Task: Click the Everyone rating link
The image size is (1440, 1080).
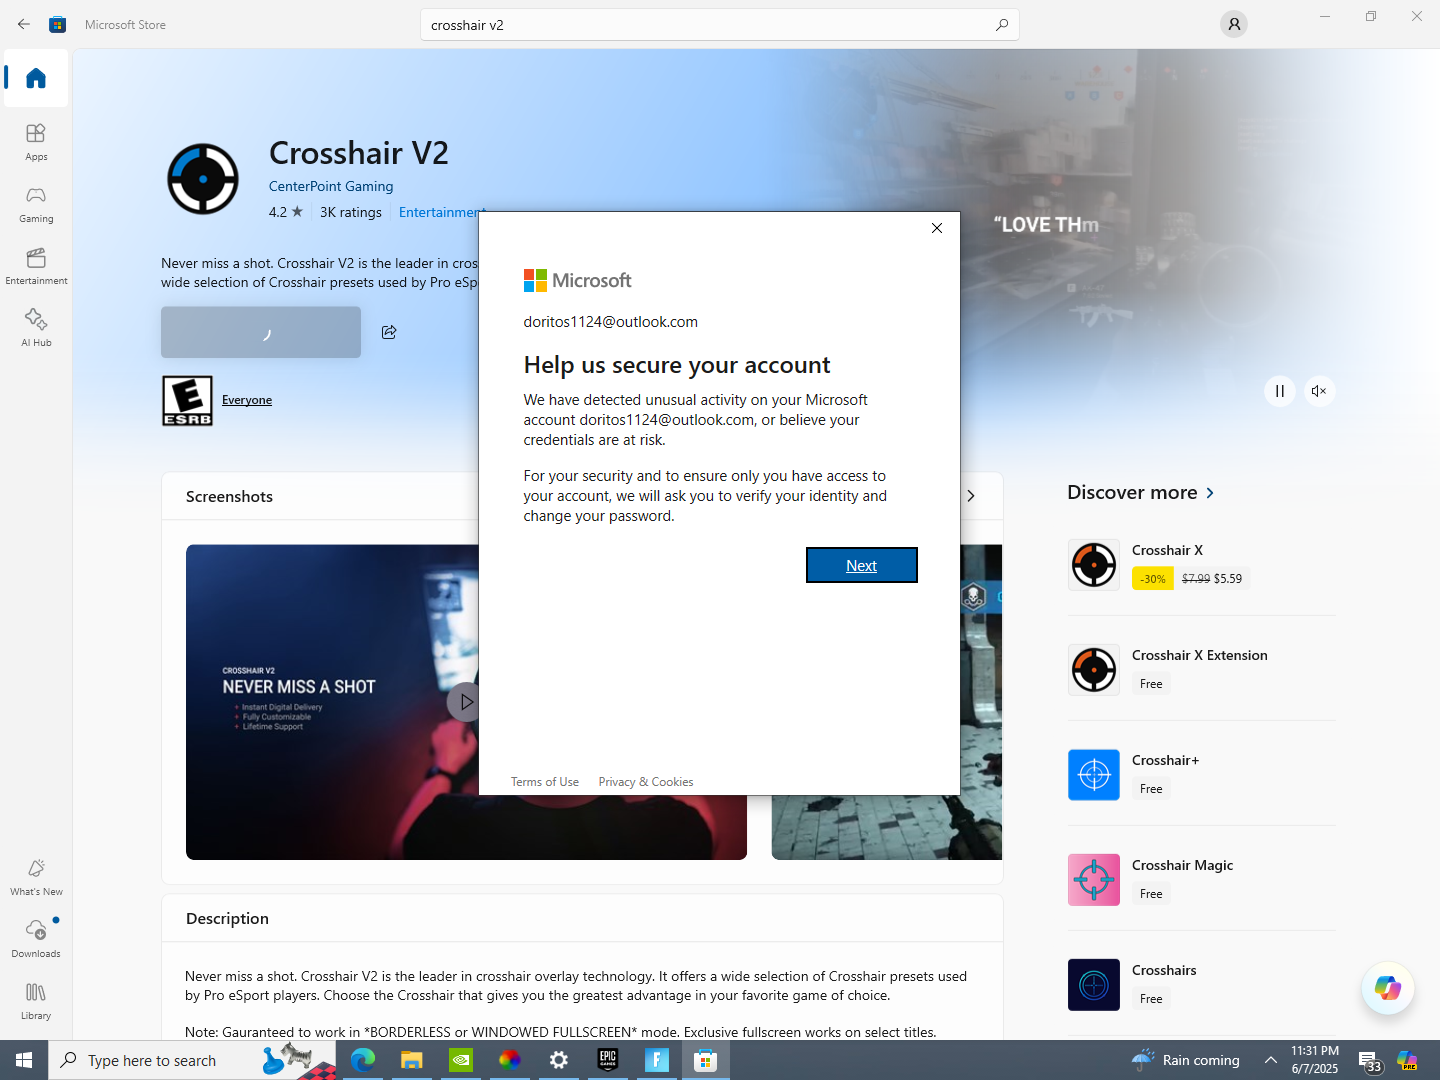Action: pyautogui.click(x=247, y=400)
